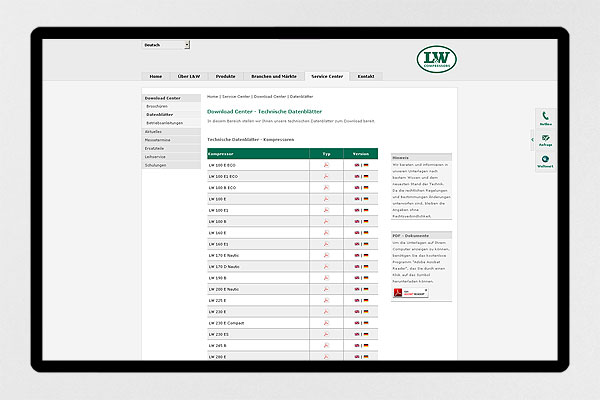Viewport: 600px width, 400px height.
Task: Click the English flag for LW 100 B
Action: 357,221
